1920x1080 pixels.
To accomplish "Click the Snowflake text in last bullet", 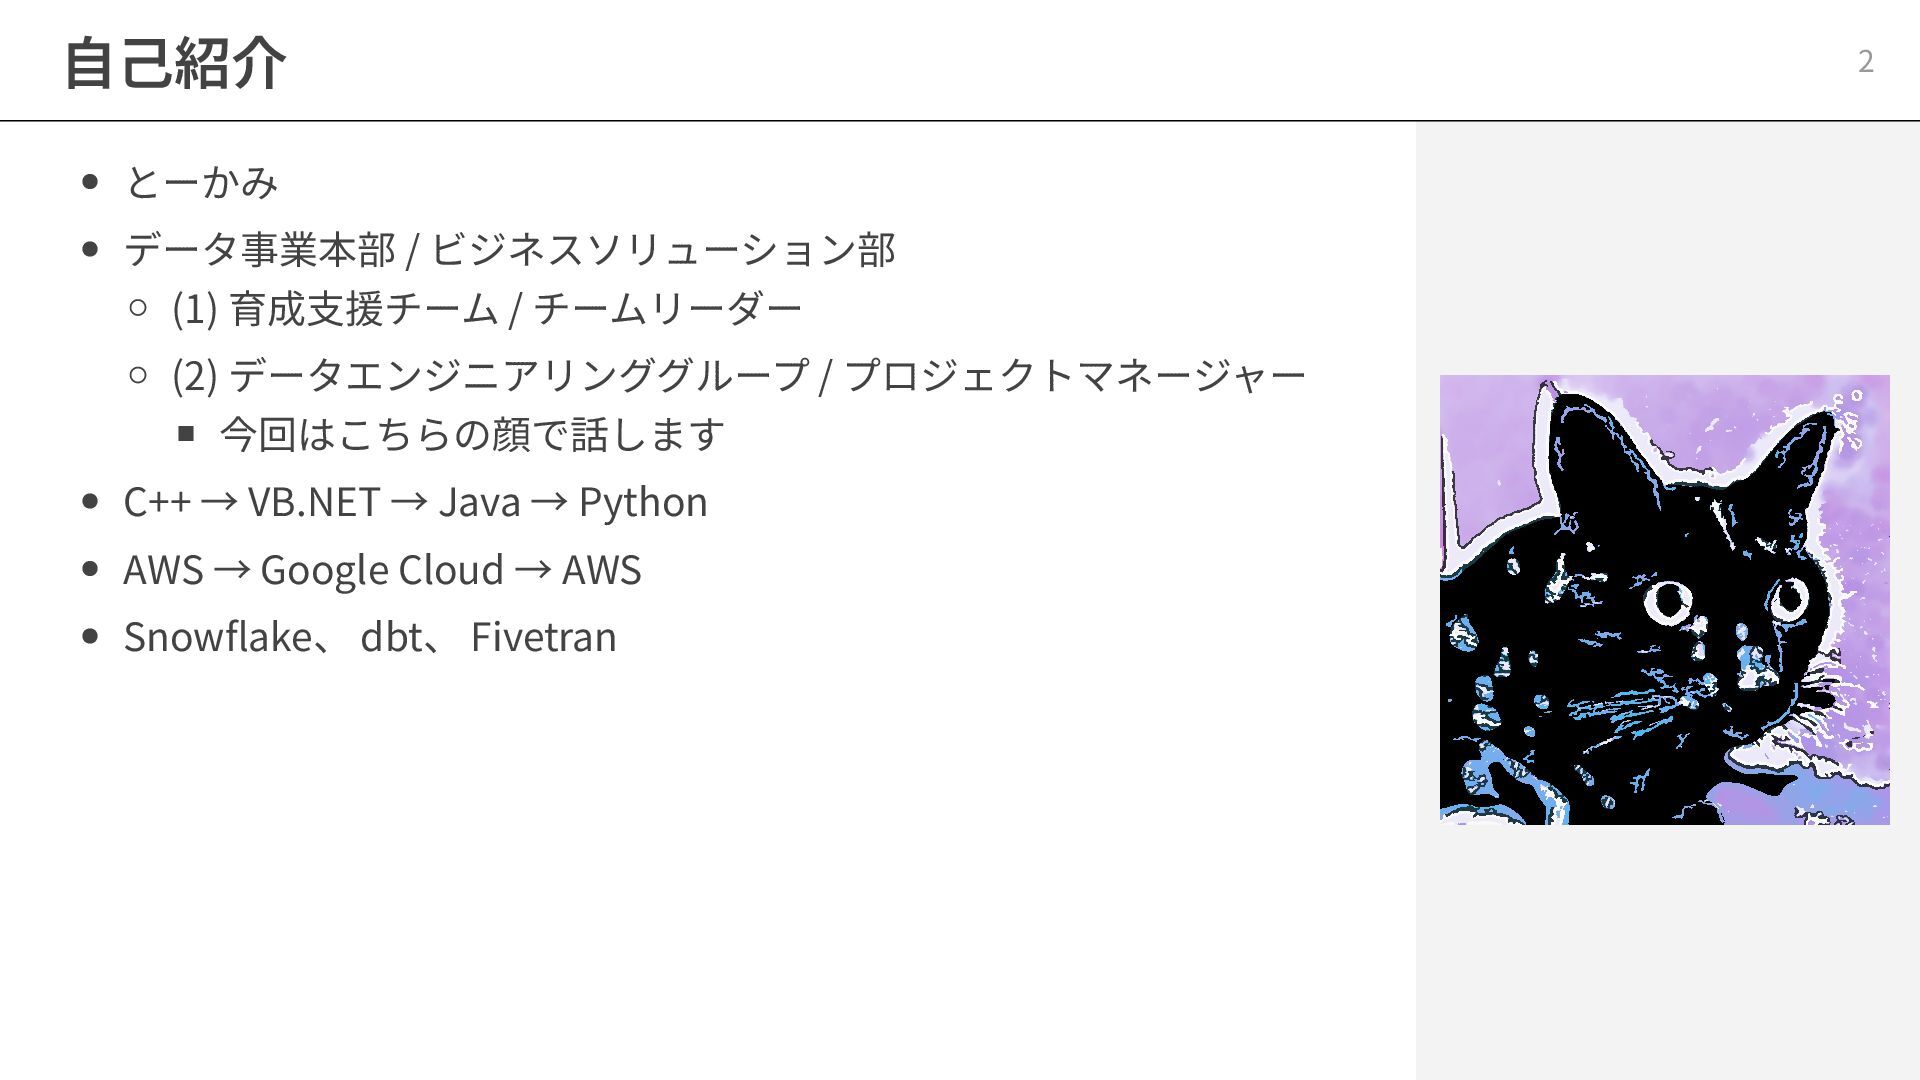I will (217, 637).
